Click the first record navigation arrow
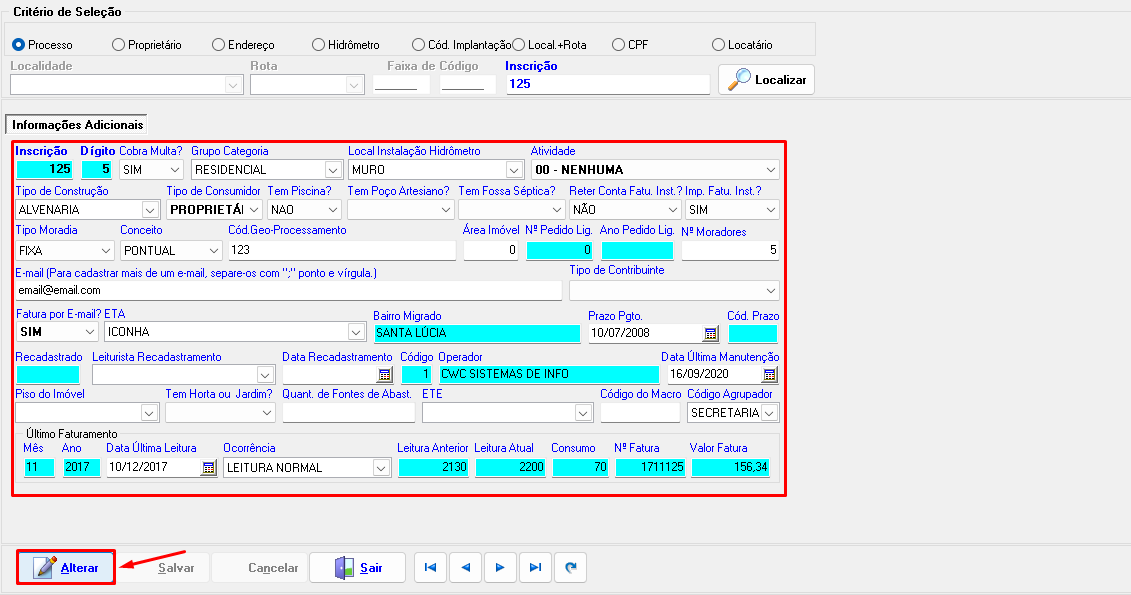Image resolution: width=1131 pixels, height=595 pixels. click(x=430, y=567)
